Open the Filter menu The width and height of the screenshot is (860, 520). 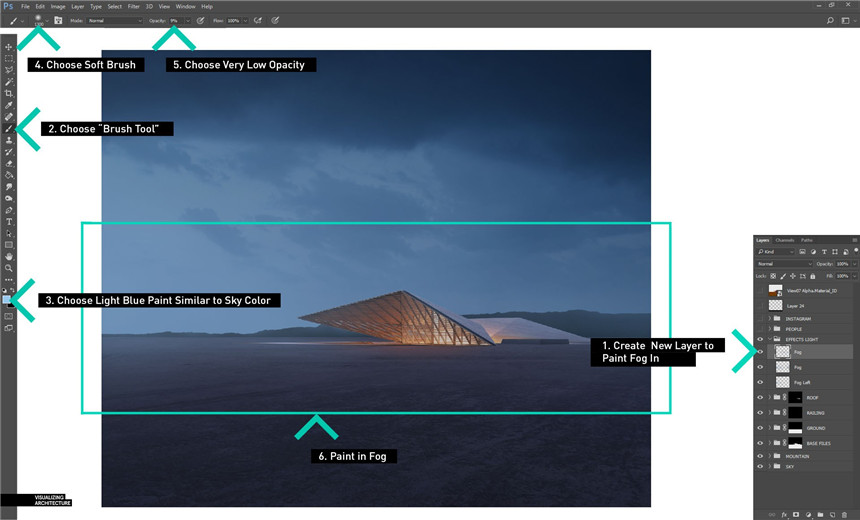(132, 6)
